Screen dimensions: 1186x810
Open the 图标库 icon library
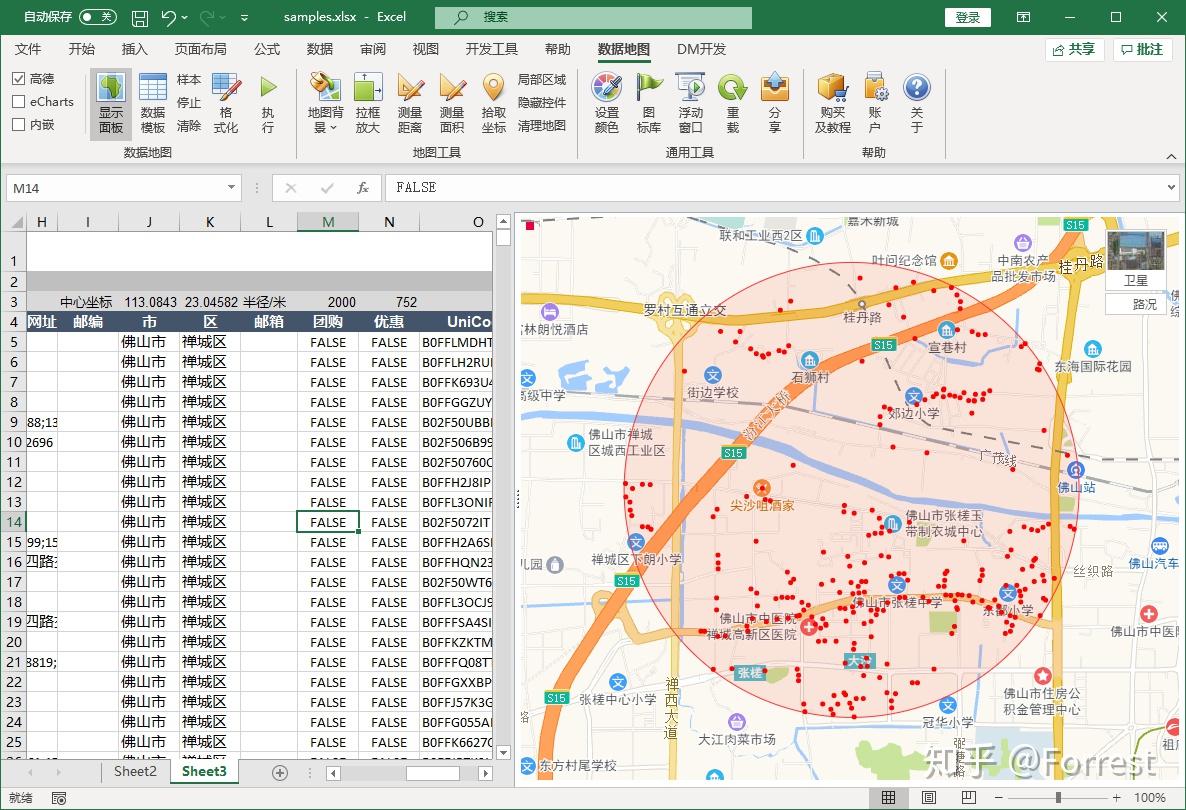649,100
